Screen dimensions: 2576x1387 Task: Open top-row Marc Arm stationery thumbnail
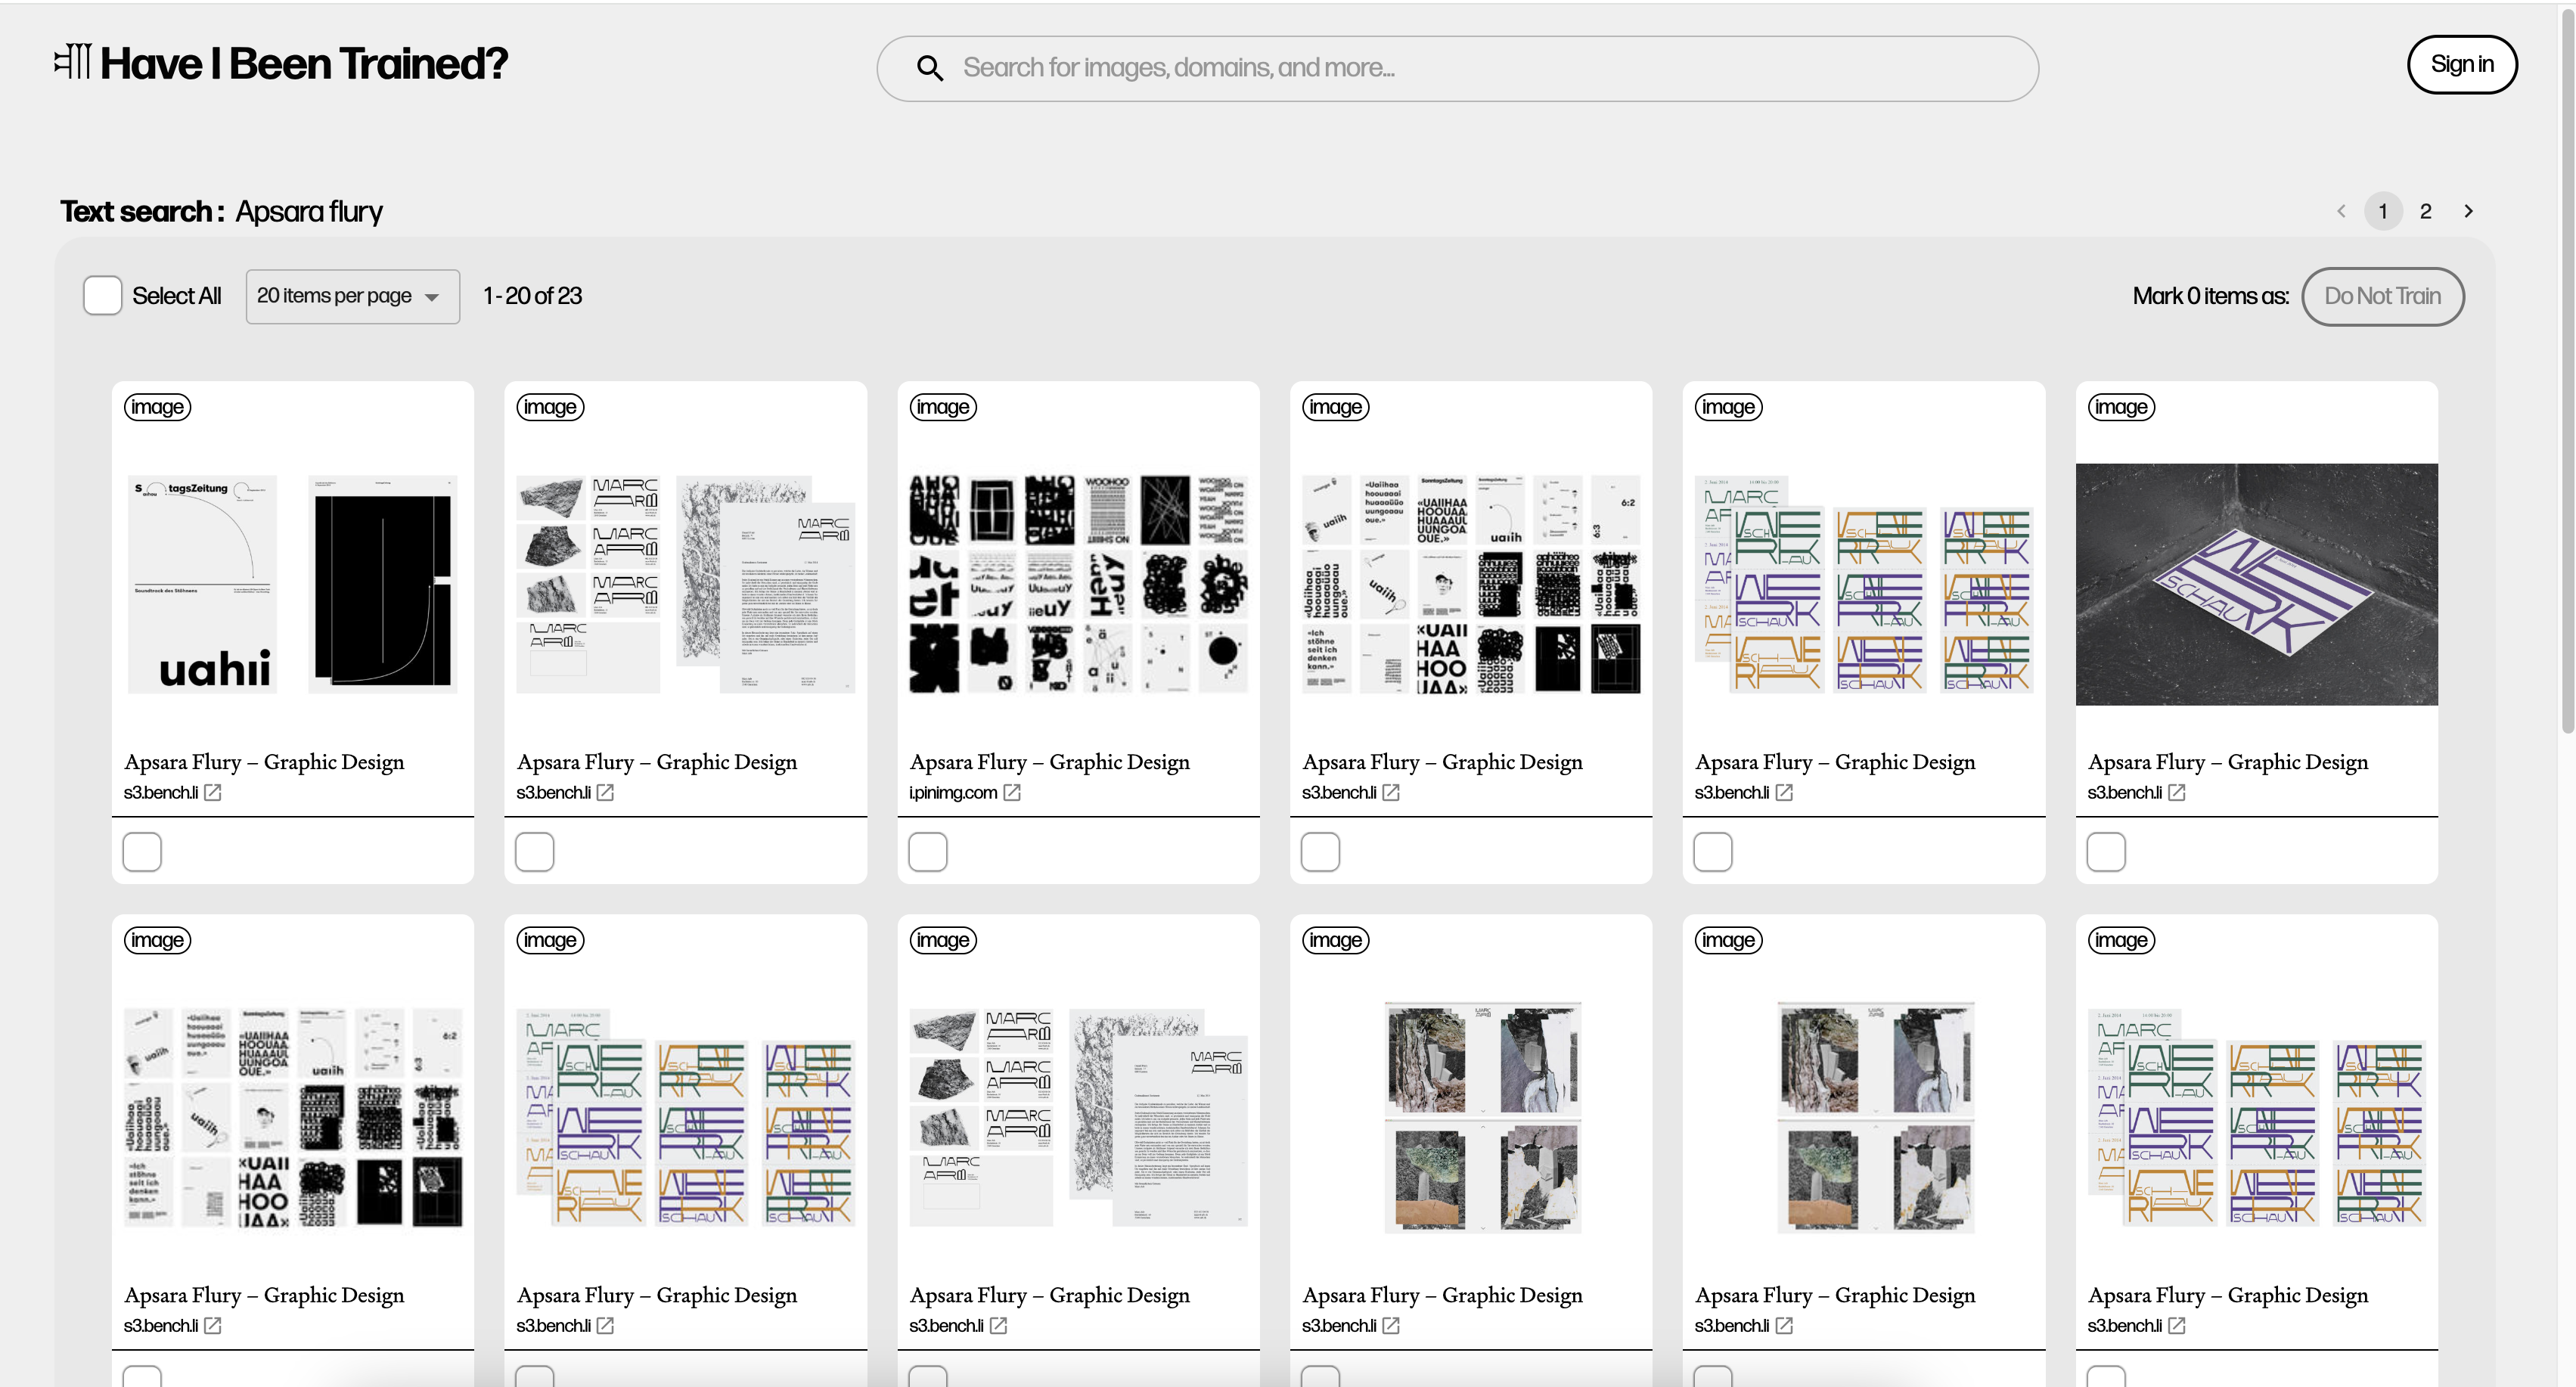point(685,584)
